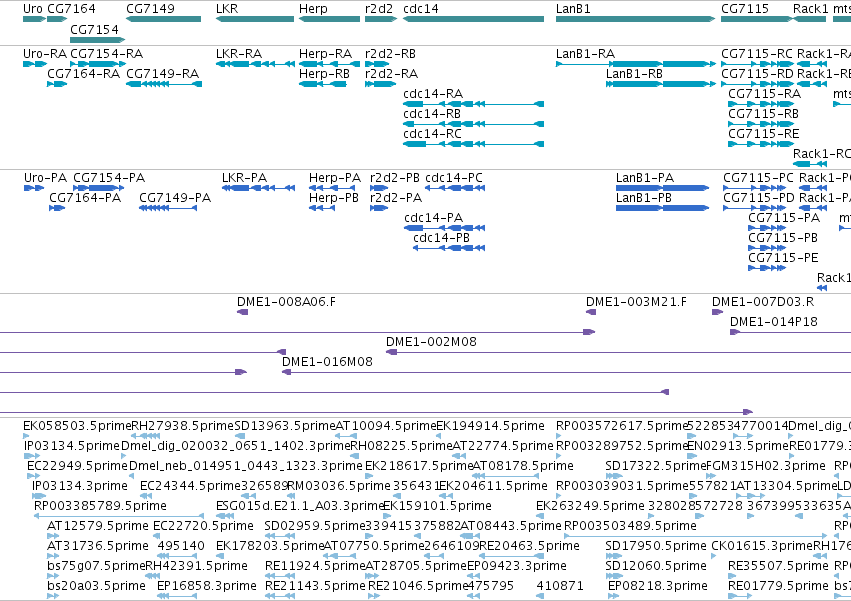Screen dimensions: 851x601
Task: Select the DME1-016M08 clone label
Action: (x=327, y=362)
